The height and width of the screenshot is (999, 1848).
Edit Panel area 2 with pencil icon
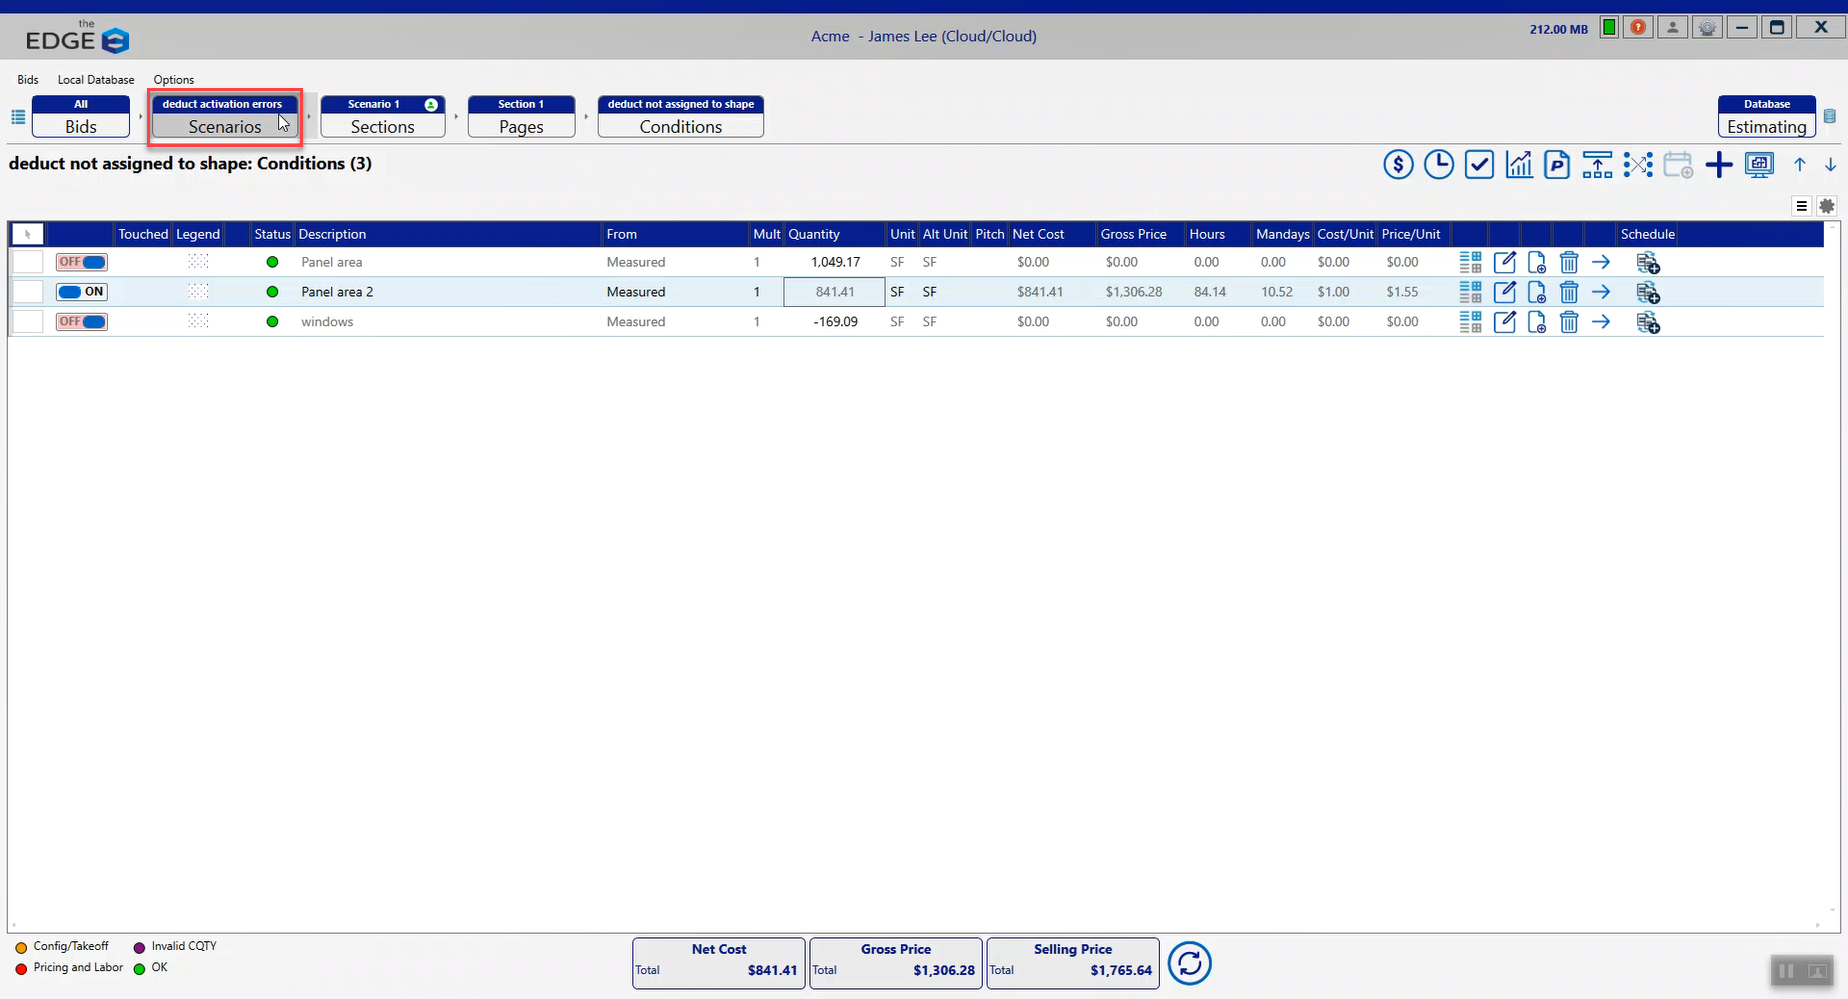[x=1504, y=292]
